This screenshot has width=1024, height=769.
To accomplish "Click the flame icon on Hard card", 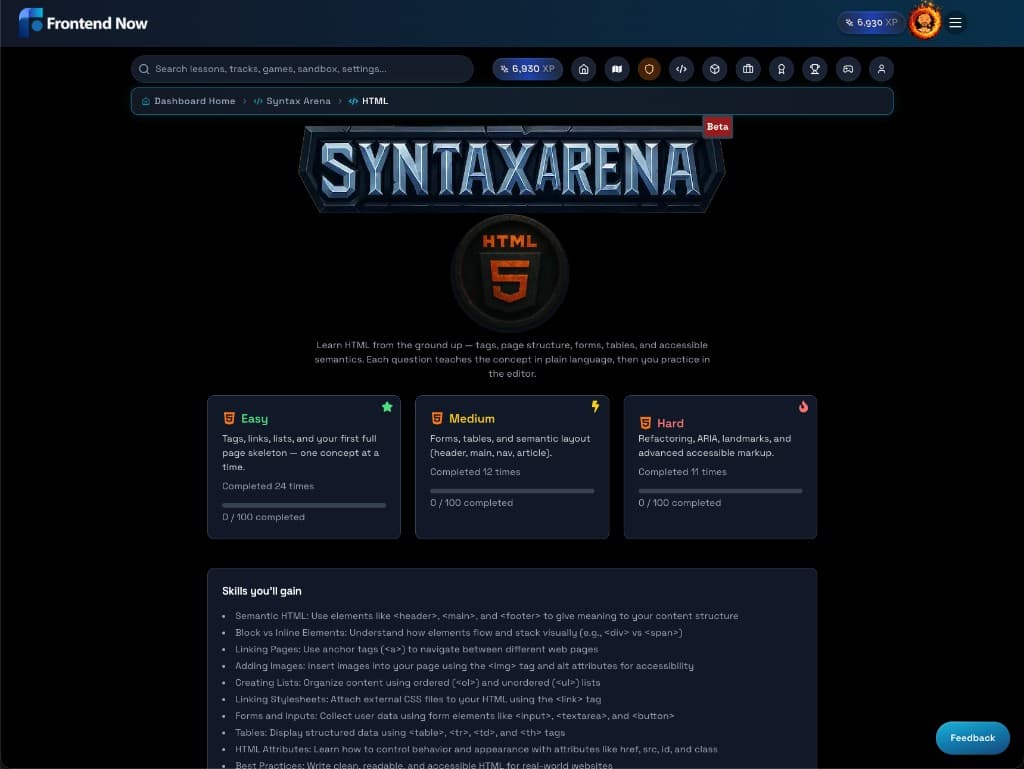I will tap(803, 407).
